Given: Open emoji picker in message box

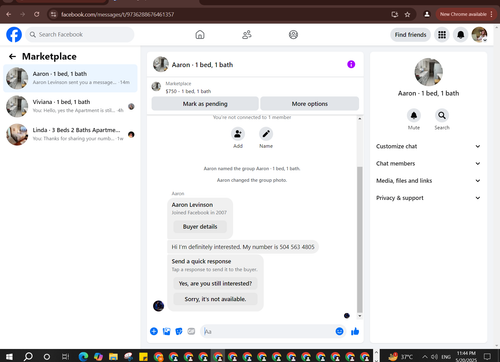Looking at the screenshot, I should click(x=339, y=331).
